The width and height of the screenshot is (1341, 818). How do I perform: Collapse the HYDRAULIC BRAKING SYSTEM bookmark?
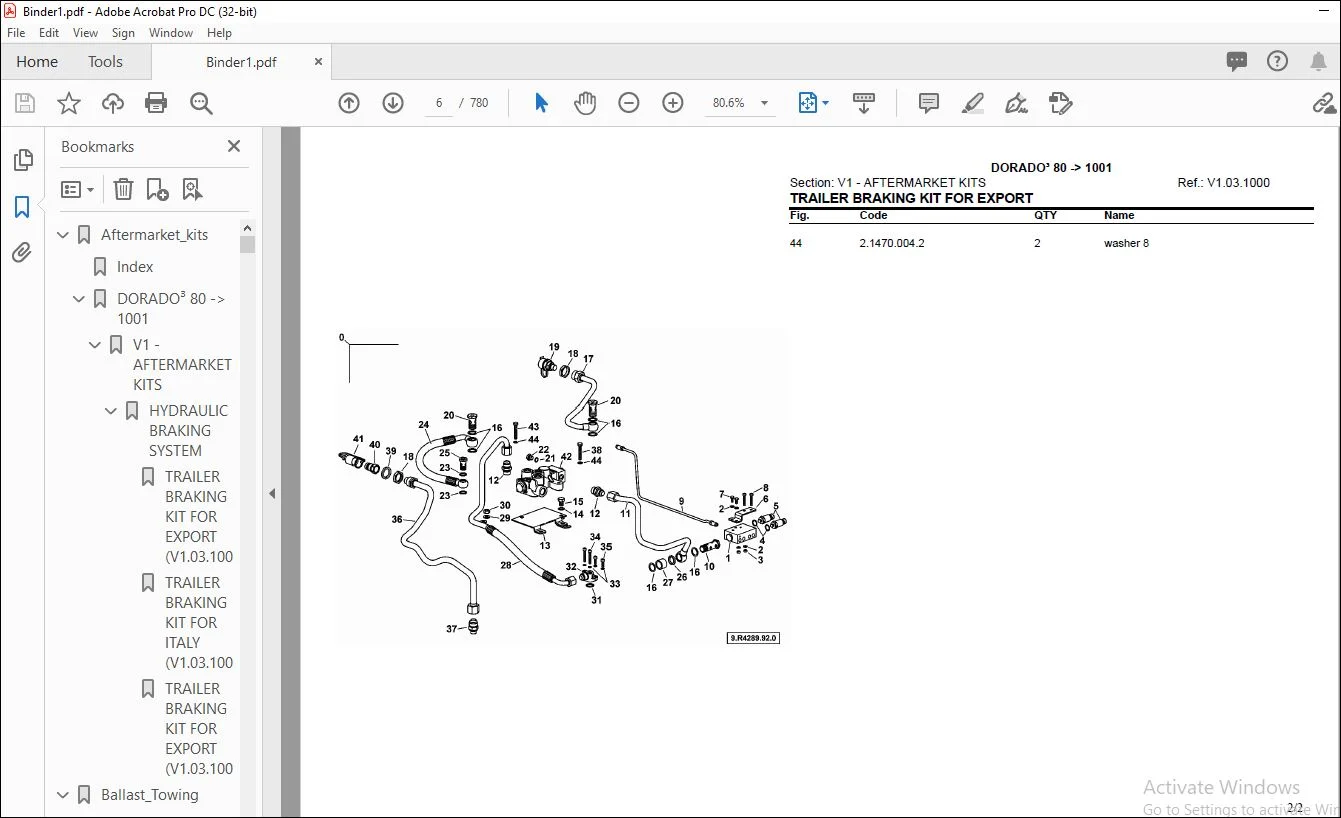coord(111,411)
